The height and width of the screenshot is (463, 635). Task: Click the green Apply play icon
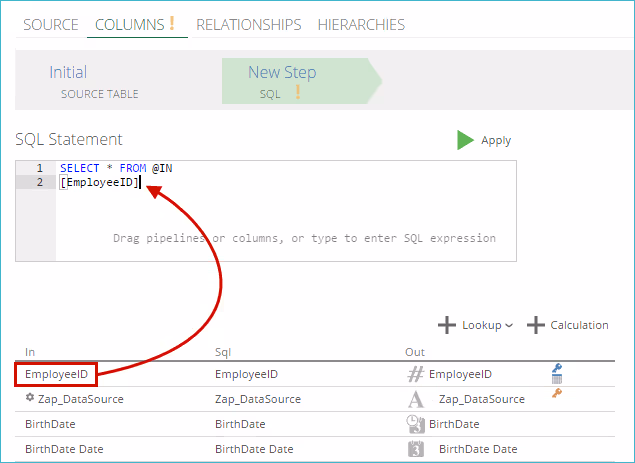pyautogui.click(x=465, y=140)
